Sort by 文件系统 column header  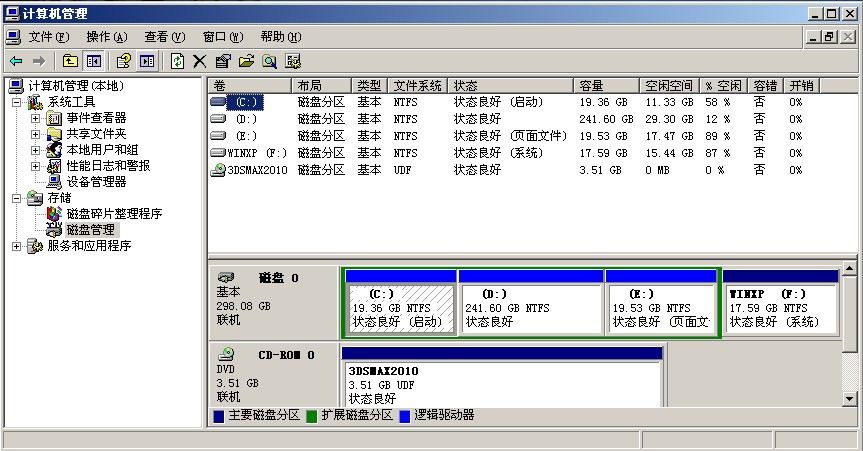pyautogui.click(x=418, y=86)
